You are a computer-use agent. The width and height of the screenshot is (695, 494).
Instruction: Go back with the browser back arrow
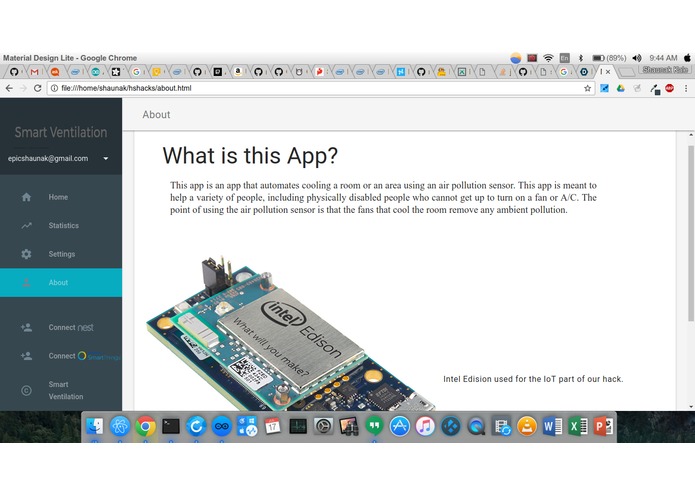click(9, 88)
